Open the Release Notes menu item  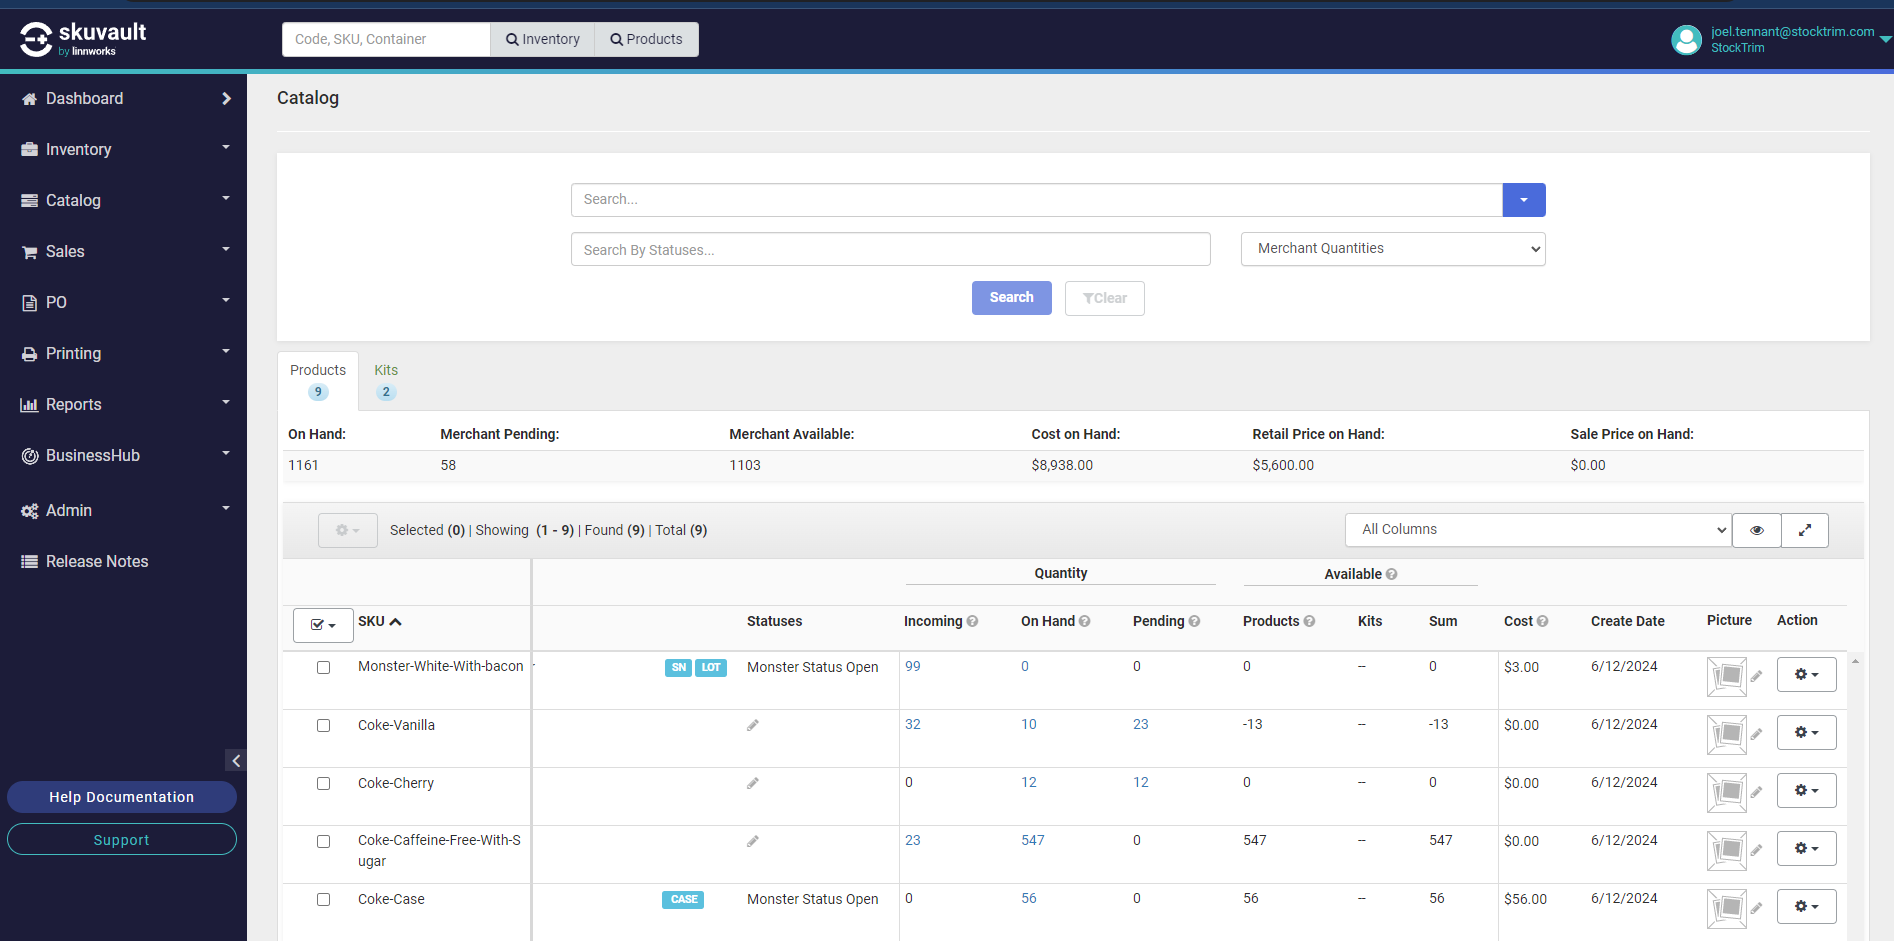click(123, 562)
